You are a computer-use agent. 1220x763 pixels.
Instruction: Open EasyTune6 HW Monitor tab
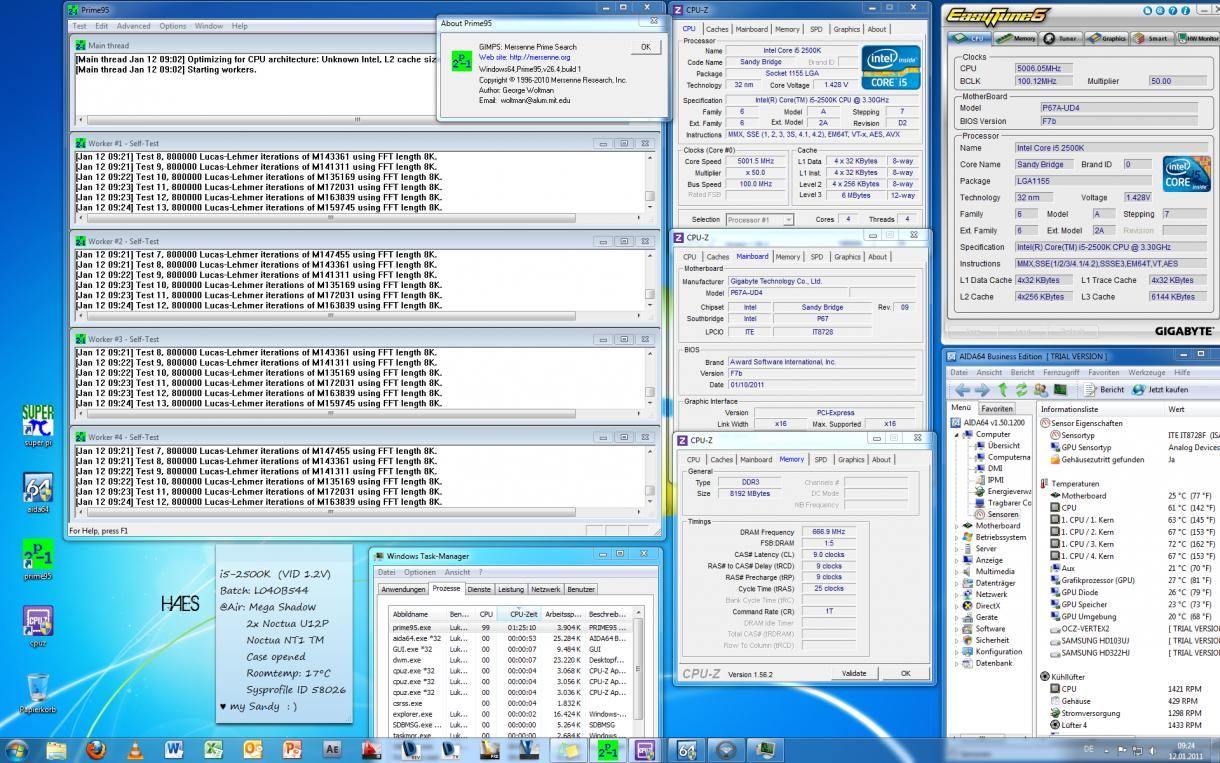click(1199, 38)
